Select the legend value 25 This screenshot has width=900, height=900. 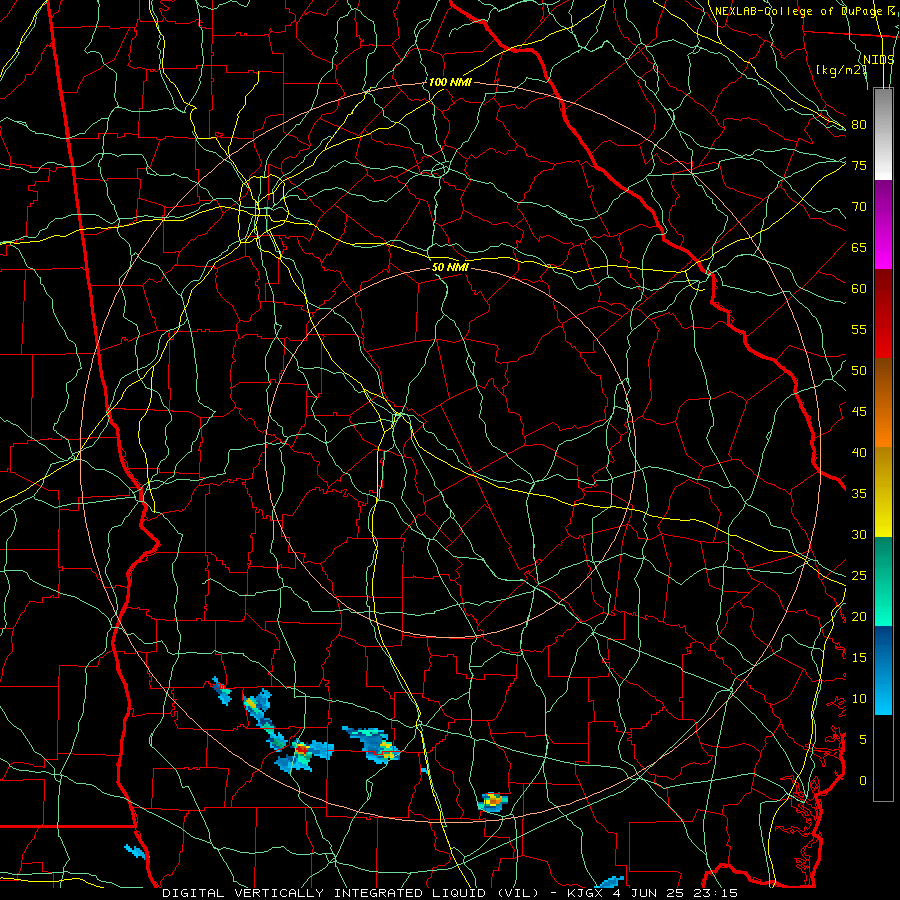[x=859, y=576]
